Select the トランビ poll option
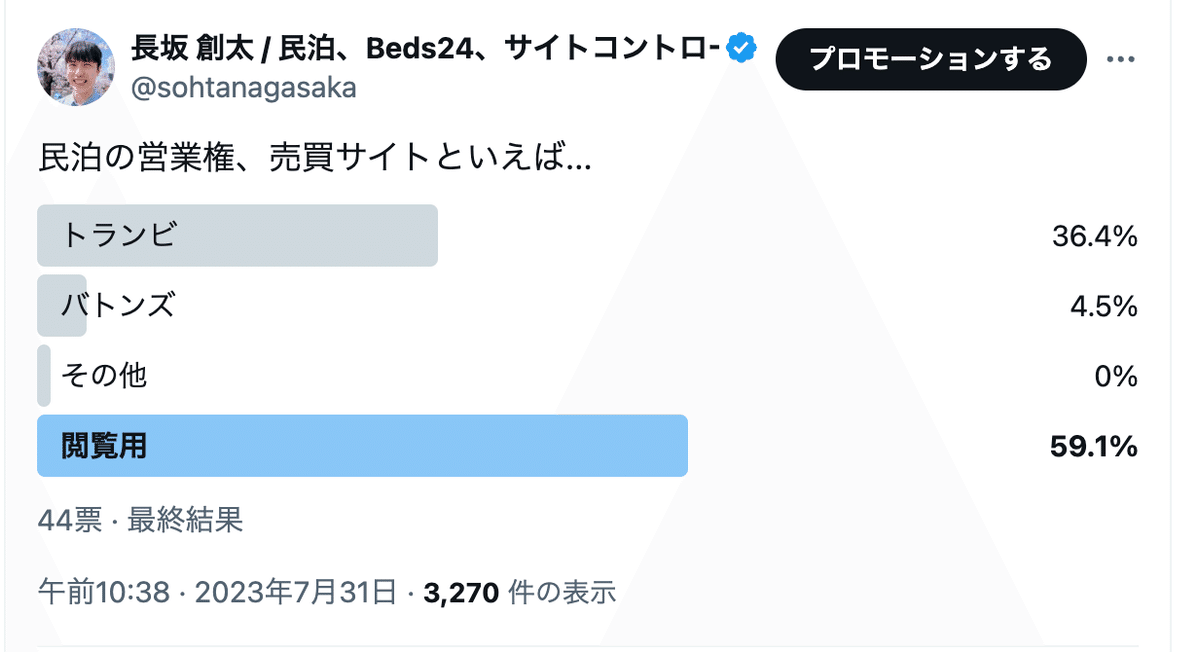This screenshot has height=652, width=1200. click(237, 236)
